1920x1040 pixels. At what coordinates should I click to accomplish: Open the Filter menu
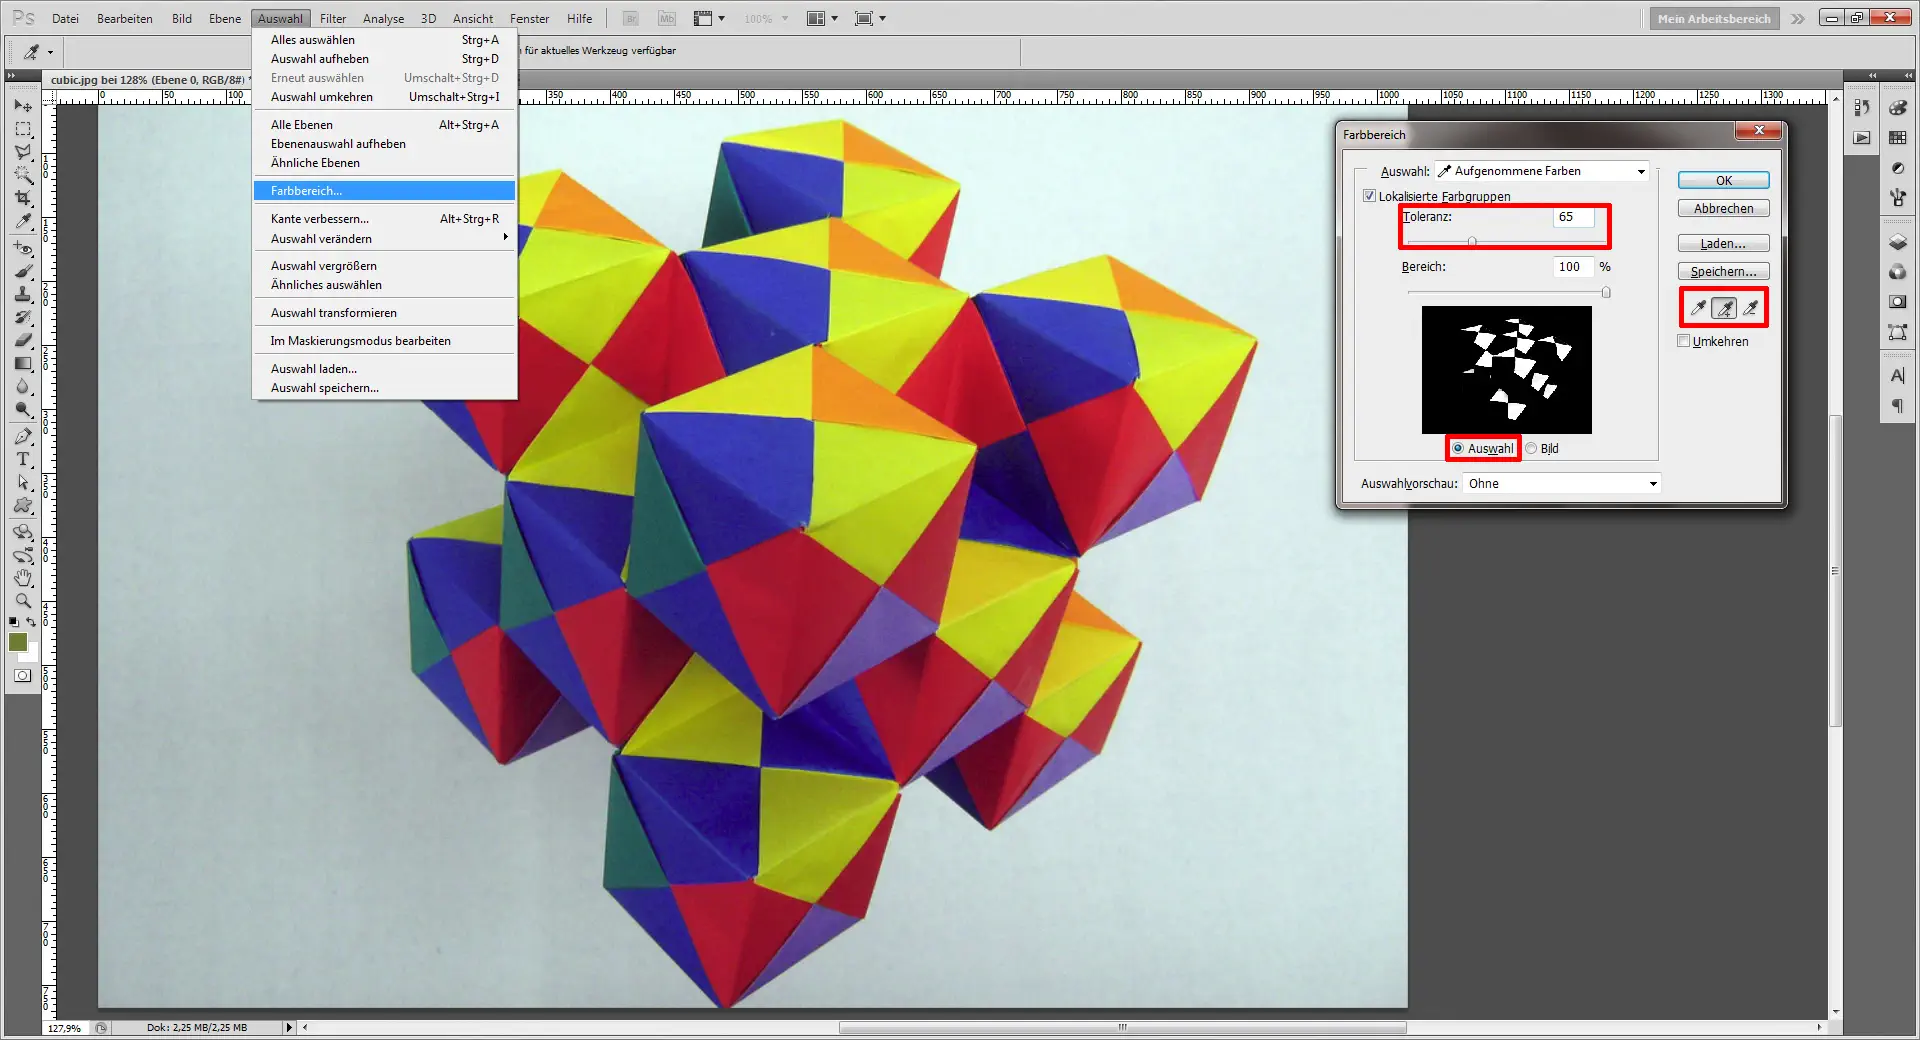click(x=333, y=18)
